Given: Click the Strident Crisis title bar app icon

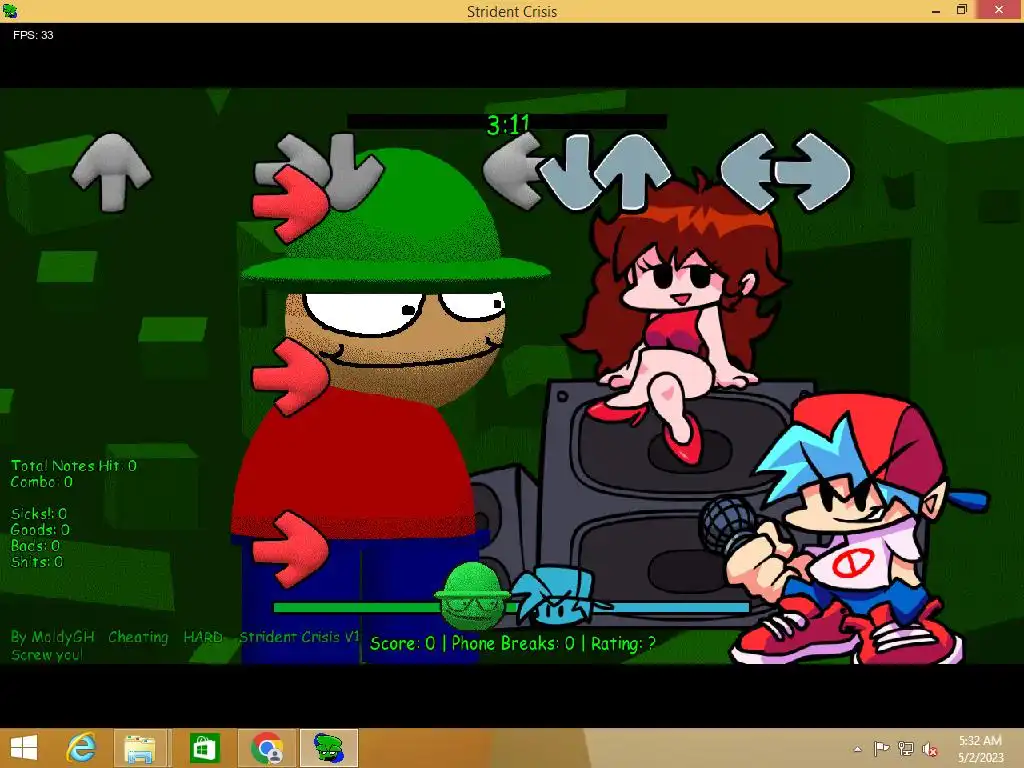Looking at the screenshot, I should (10, 11).
